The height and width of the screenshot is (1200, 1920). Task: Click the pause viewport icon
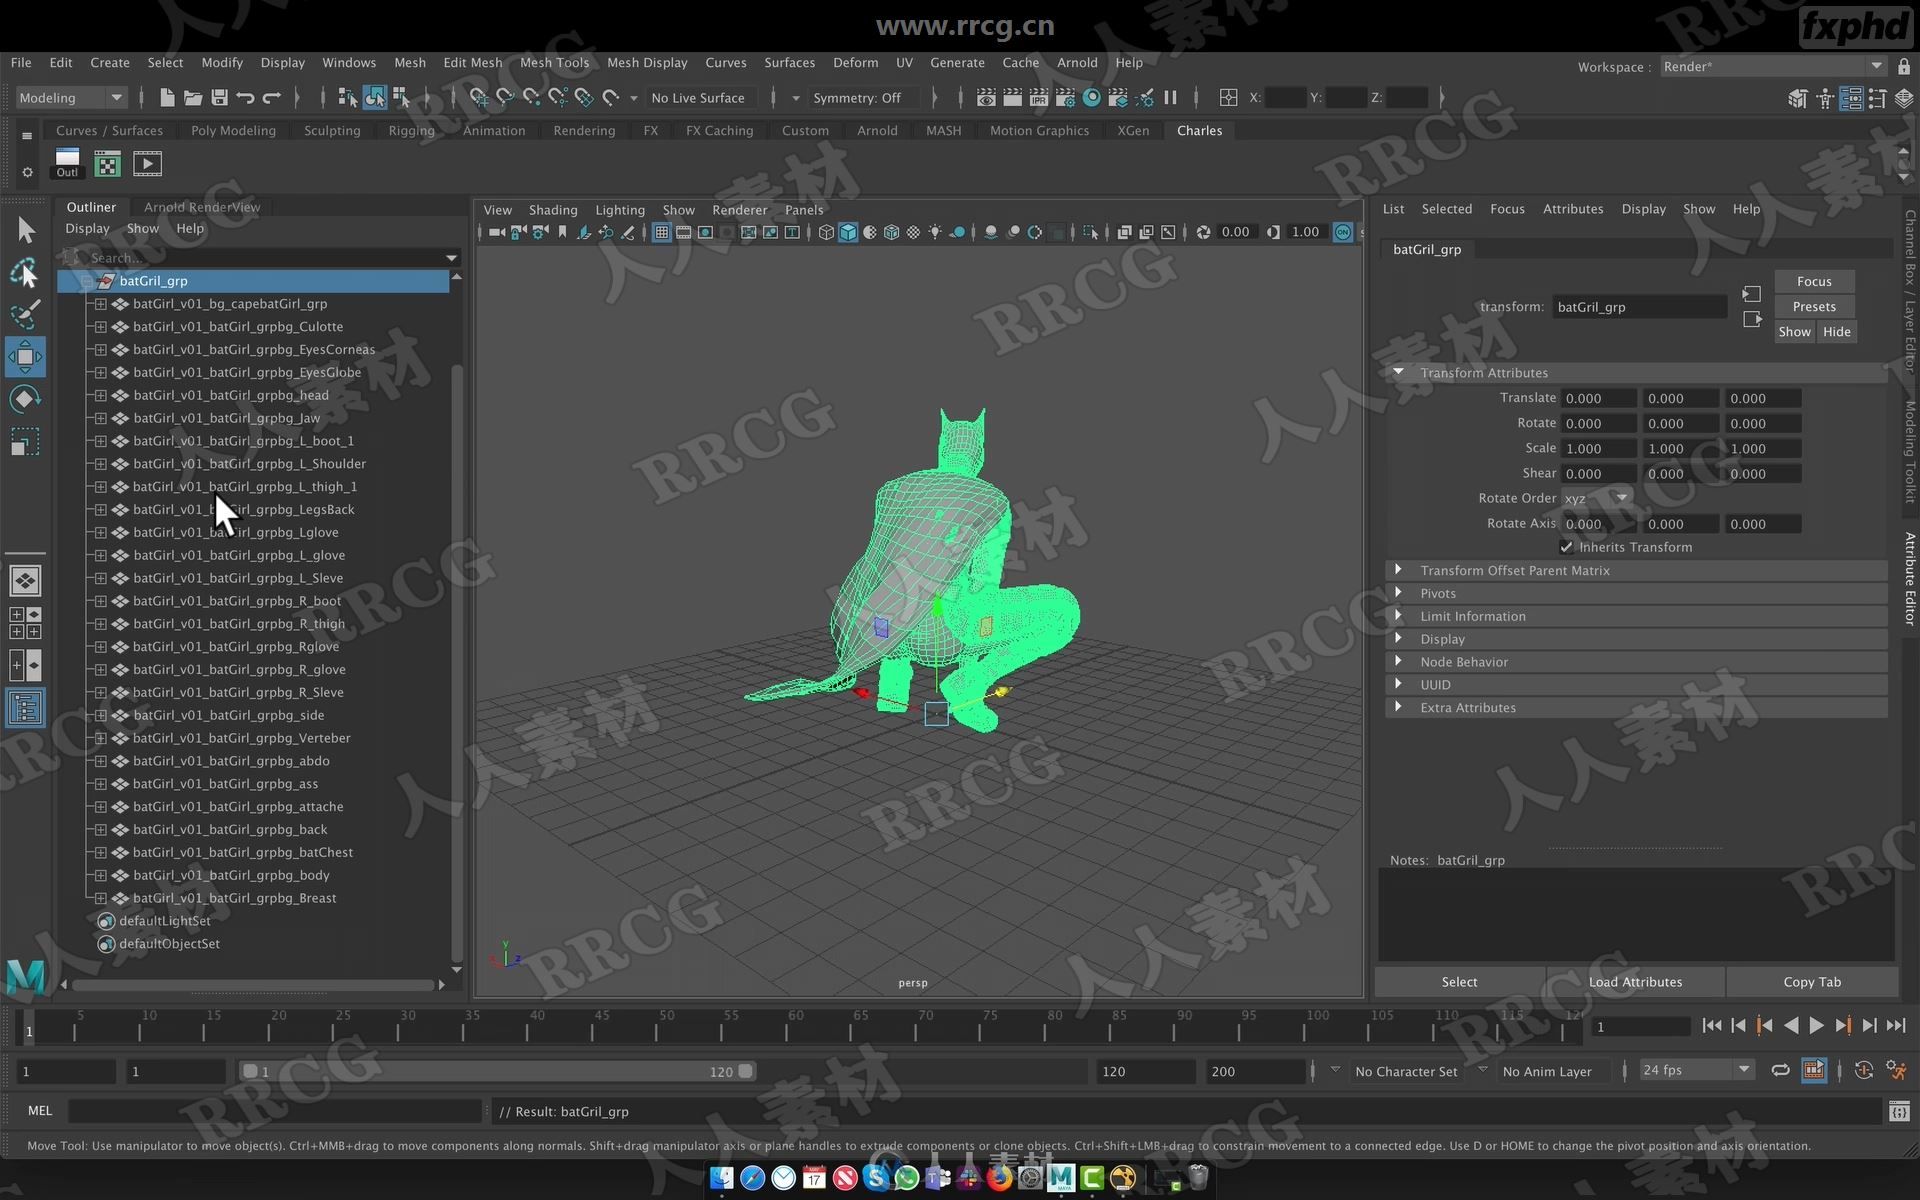pyautogui.click(x=1170, y=97)
